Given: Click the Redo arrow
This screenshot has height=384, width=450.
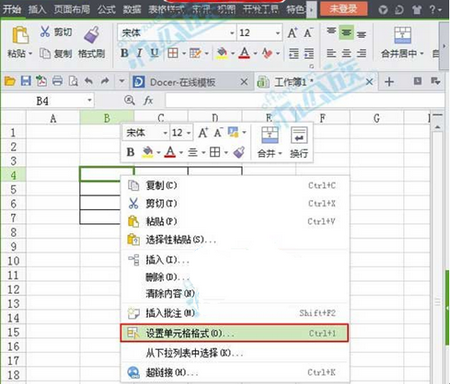Looking at the screenshot, I should point(105,81).
